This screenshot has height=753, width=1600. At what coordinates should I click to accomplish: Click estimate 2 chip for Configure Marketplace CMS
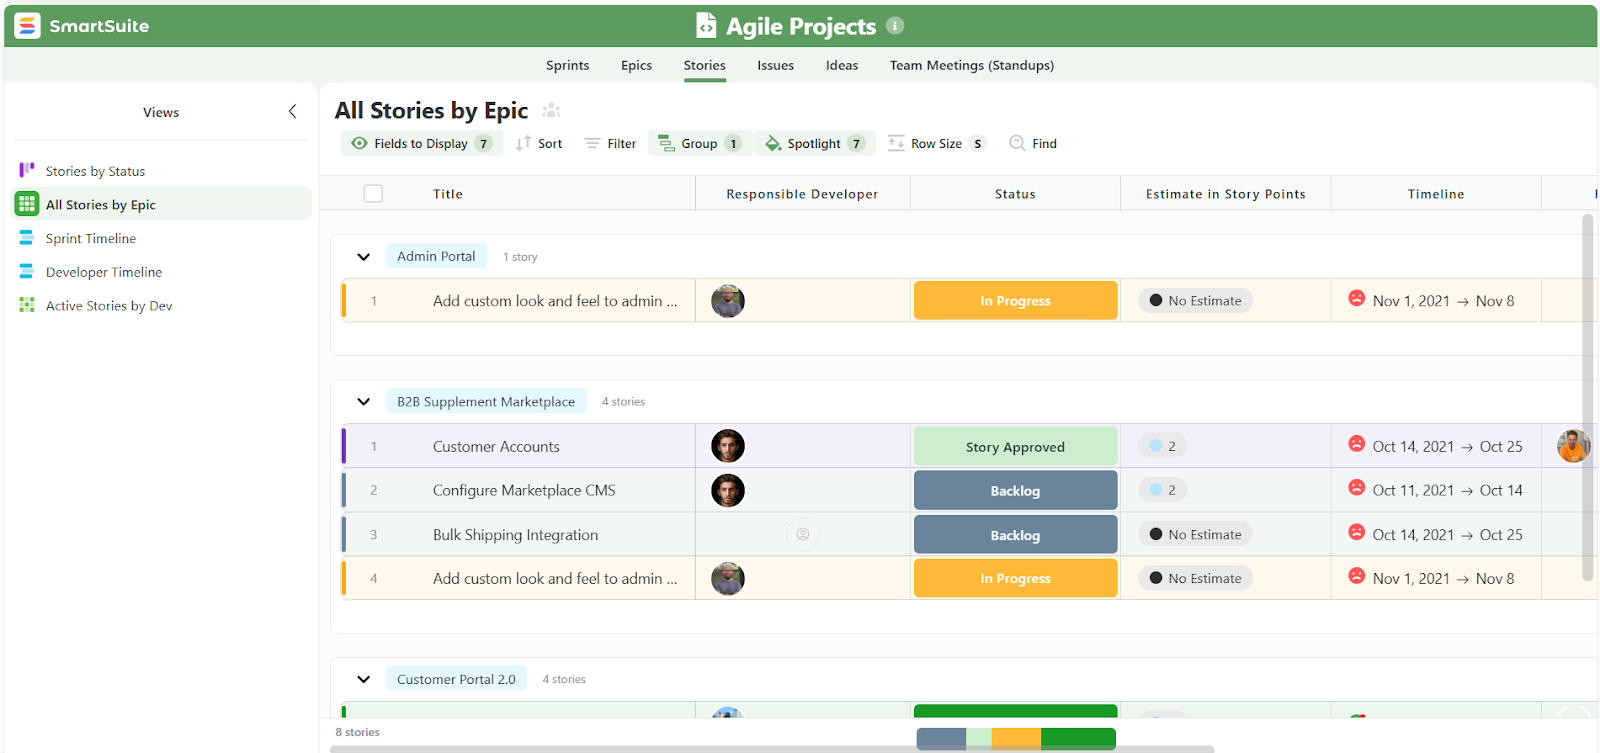(x=1162, y=490)
